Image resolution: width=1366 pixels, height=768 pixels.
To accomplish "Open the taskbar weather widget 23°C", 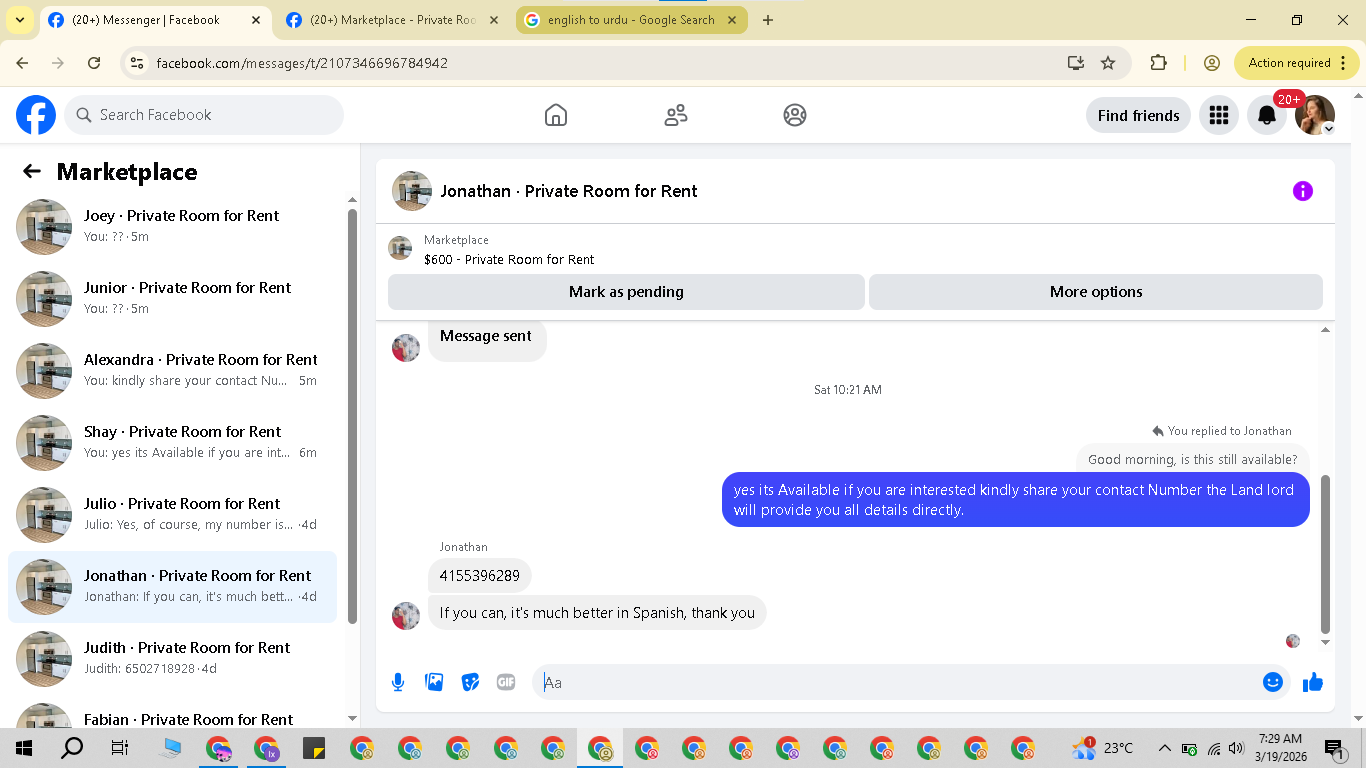I will pyautogui.click(x=1103, y=748).
